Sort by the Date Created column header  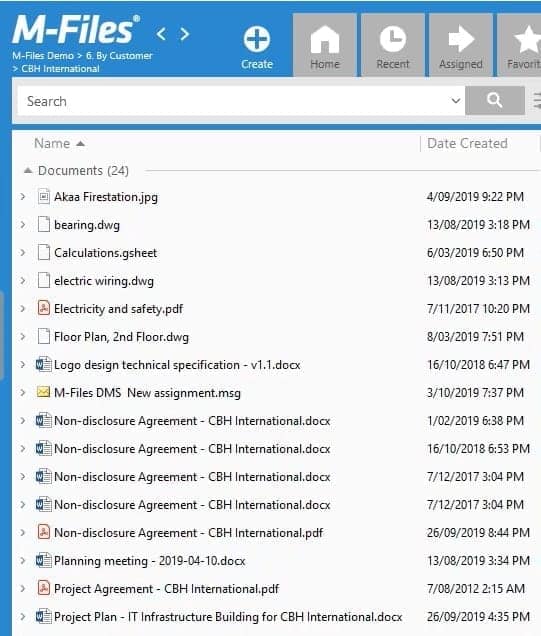click(467, 144)
